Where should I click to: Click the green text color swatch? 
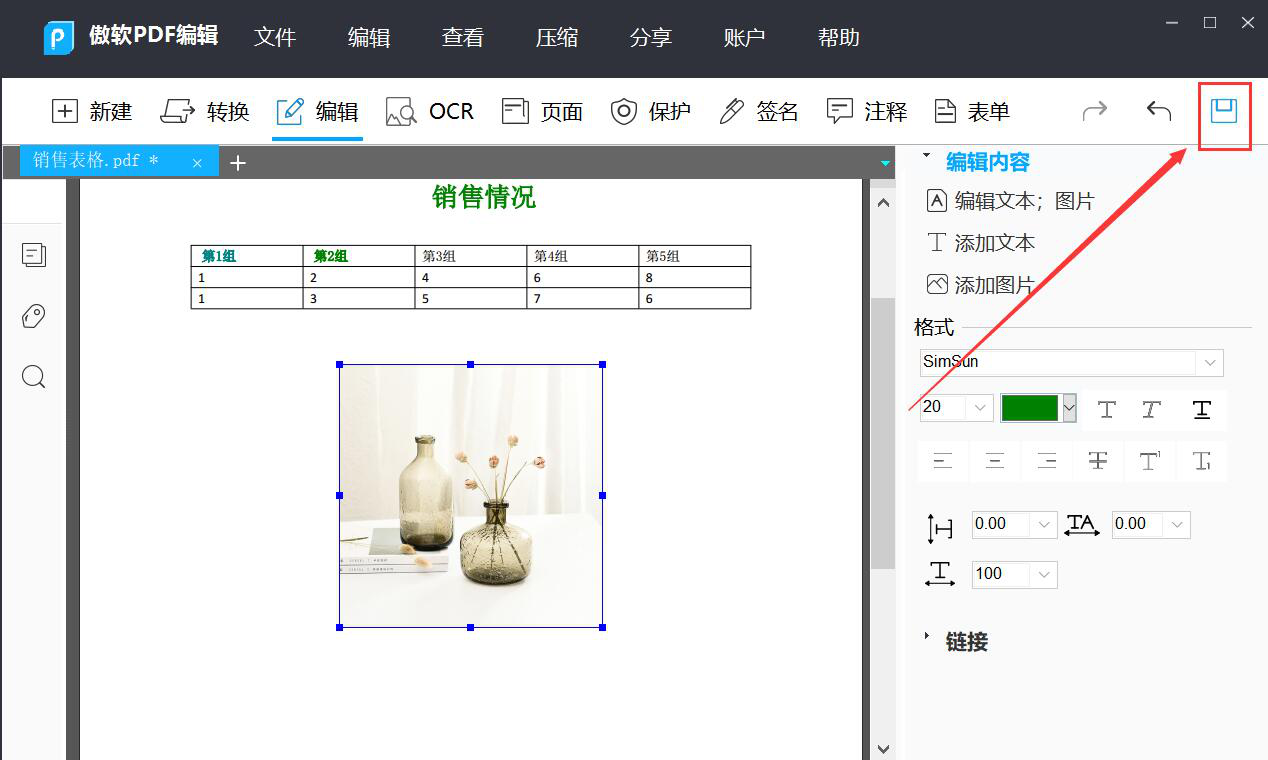pyautogui.click(x=1029, y=407)
